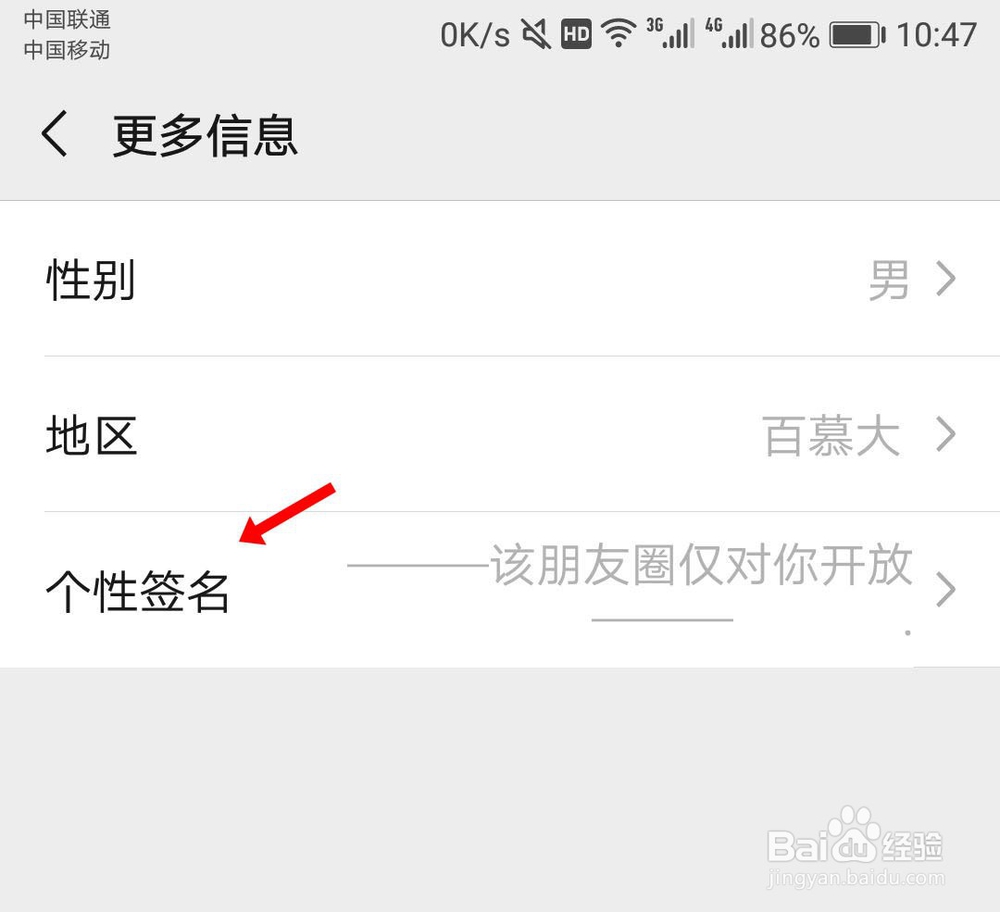Tap the Wi-Fi status icon

(x=618, y=34)
